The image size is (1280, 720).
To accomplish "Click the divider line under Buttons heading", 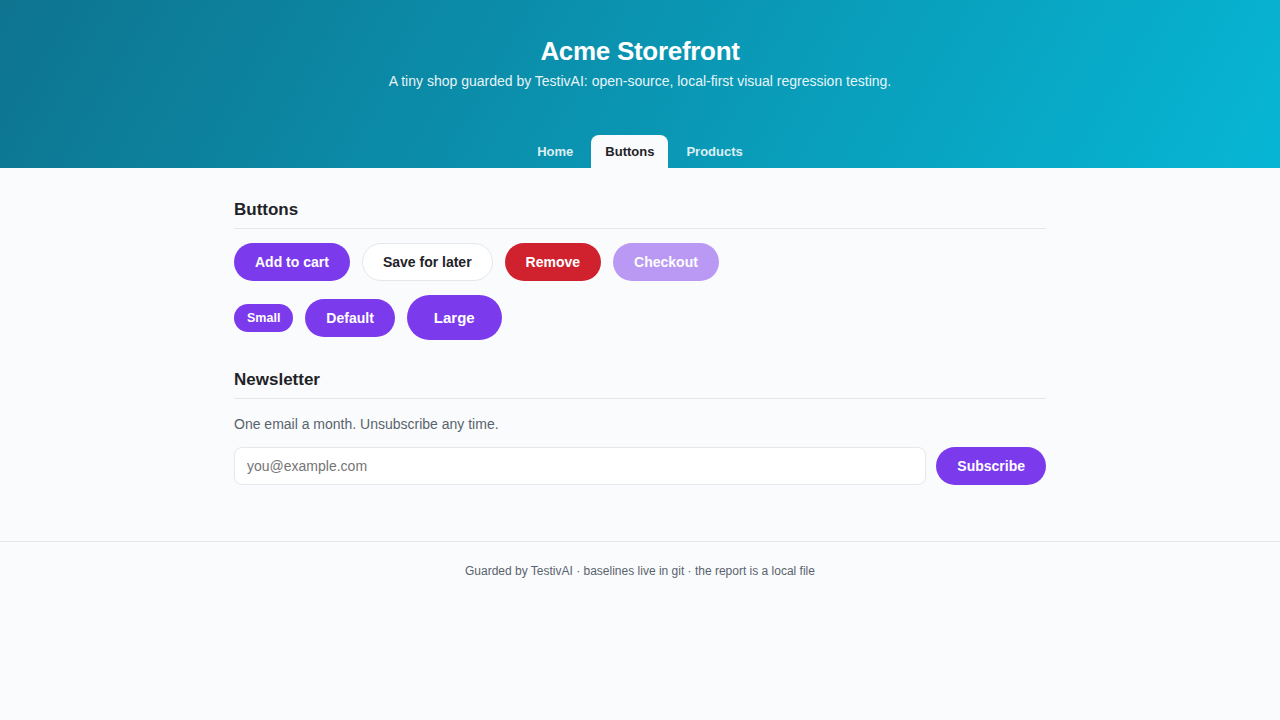I will (640, 228).
